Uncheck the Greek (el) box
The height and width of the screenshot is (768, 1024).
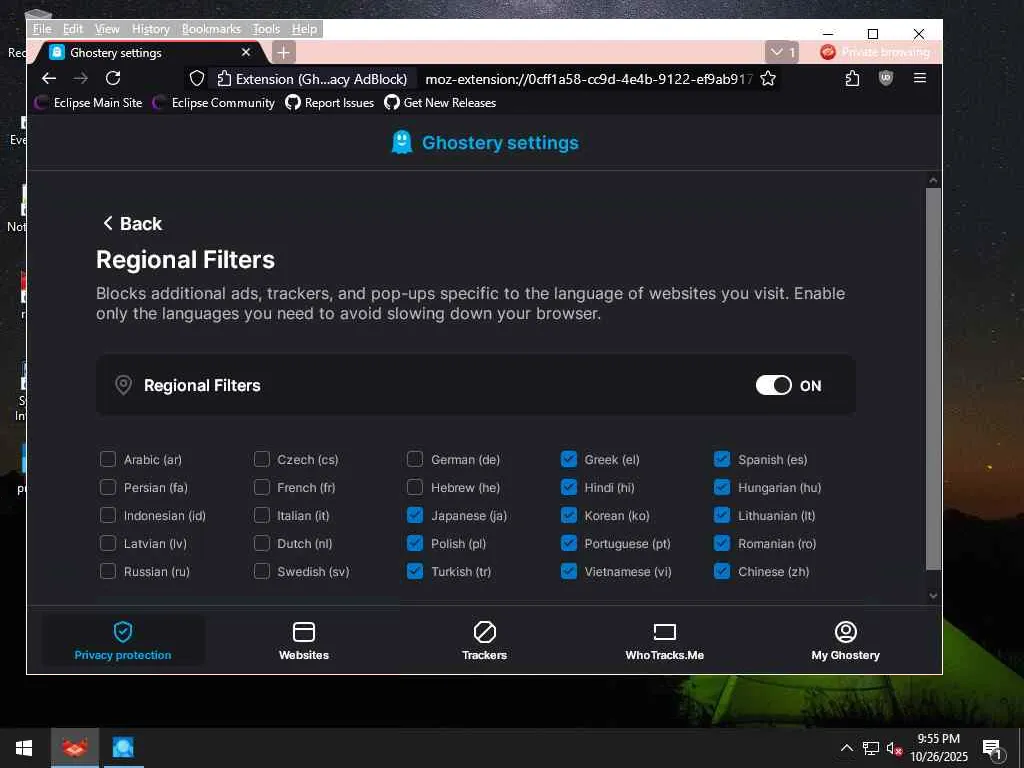coord(569,459)
